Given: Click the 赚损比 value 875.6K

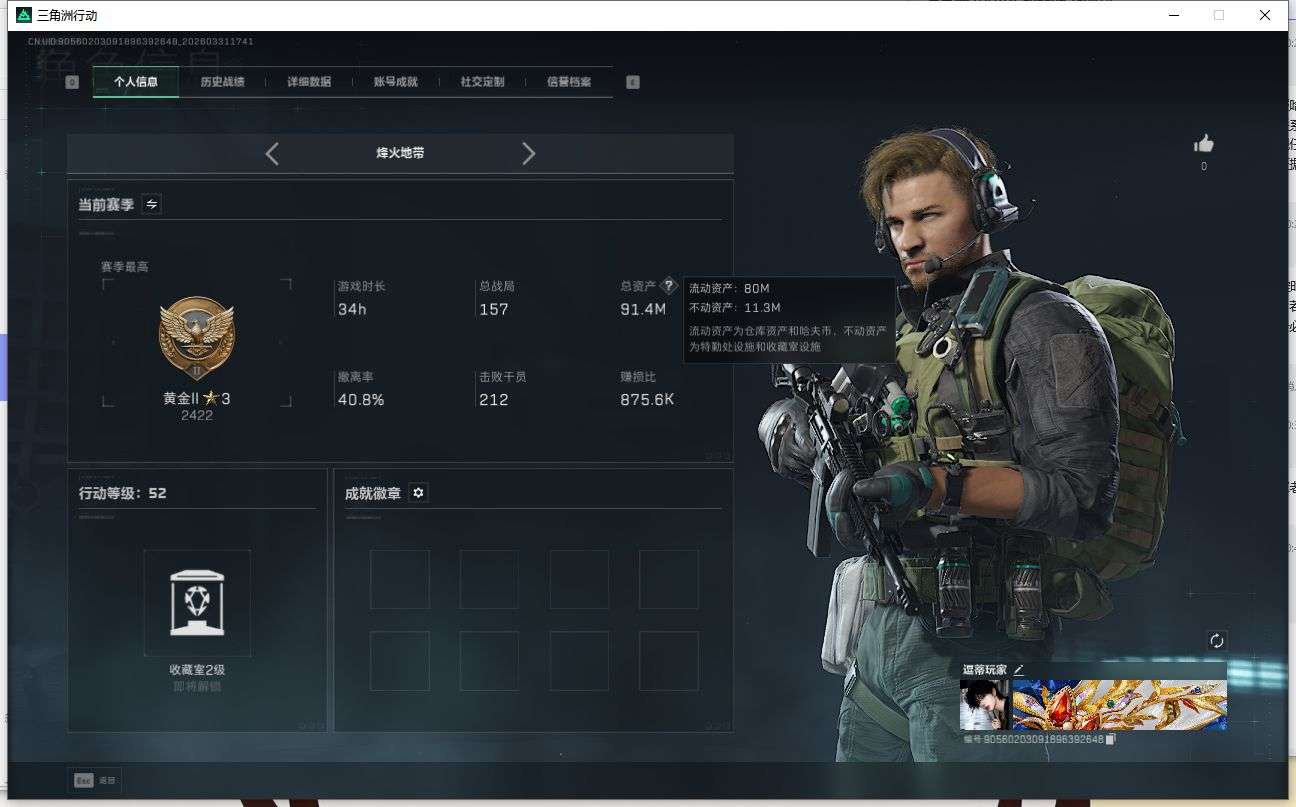Looking at the screenshot, I should click(x=647, y=400).
